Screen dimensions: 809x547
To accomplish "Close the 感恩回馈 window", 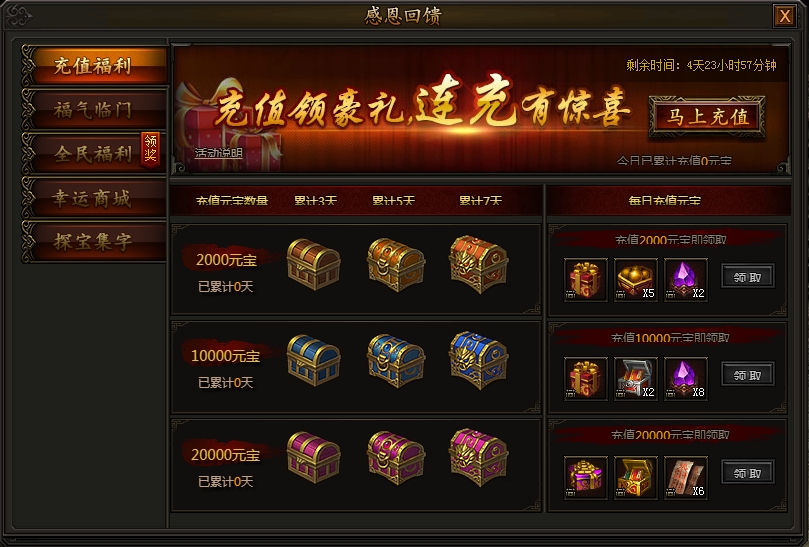I will (785, 16).
